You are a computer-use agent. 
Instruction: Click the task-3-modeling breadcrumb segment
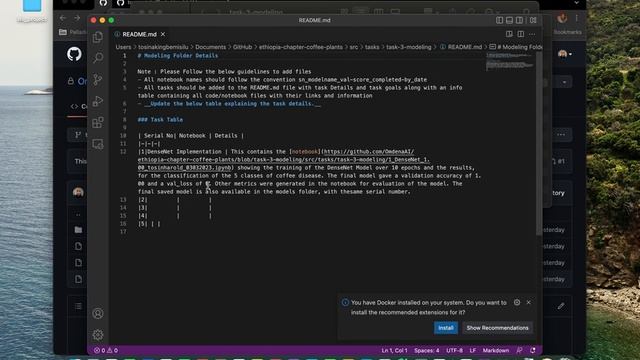[x=409, y=47]
